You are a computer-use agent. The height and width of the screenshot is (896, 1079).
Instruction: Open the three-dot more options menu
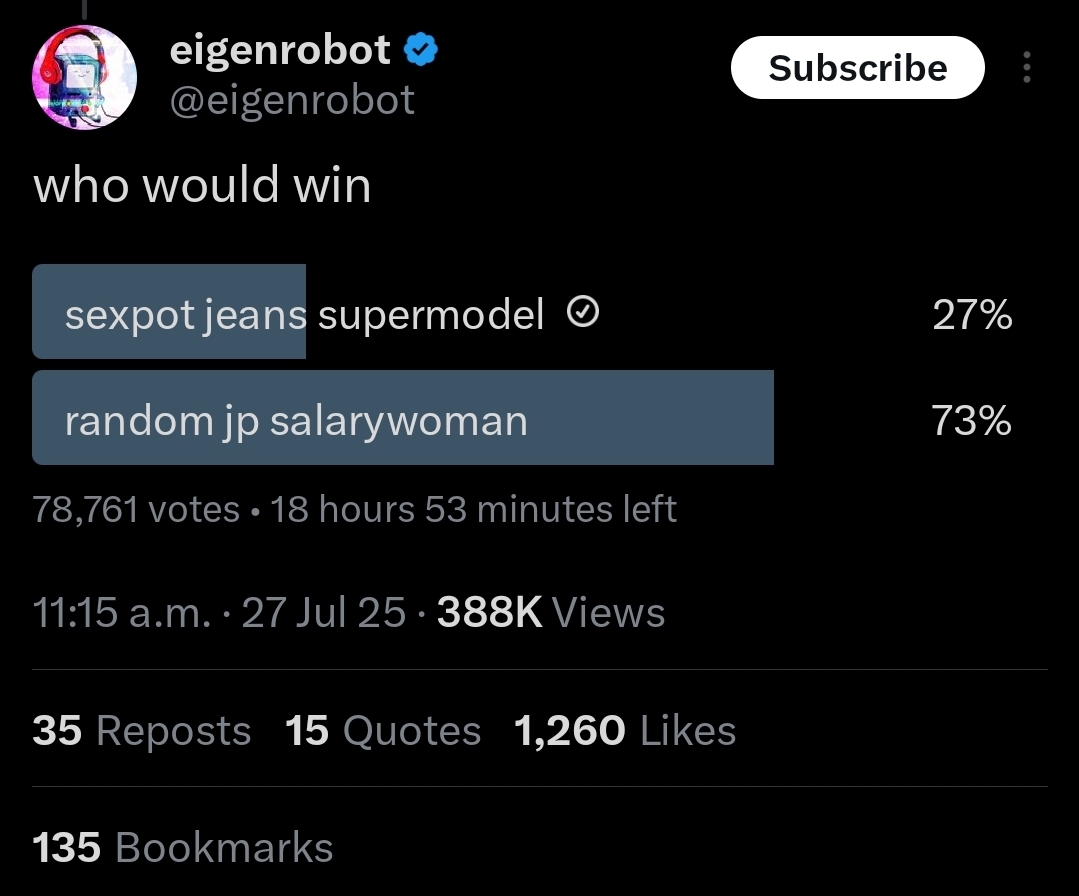click(1027, 67)
